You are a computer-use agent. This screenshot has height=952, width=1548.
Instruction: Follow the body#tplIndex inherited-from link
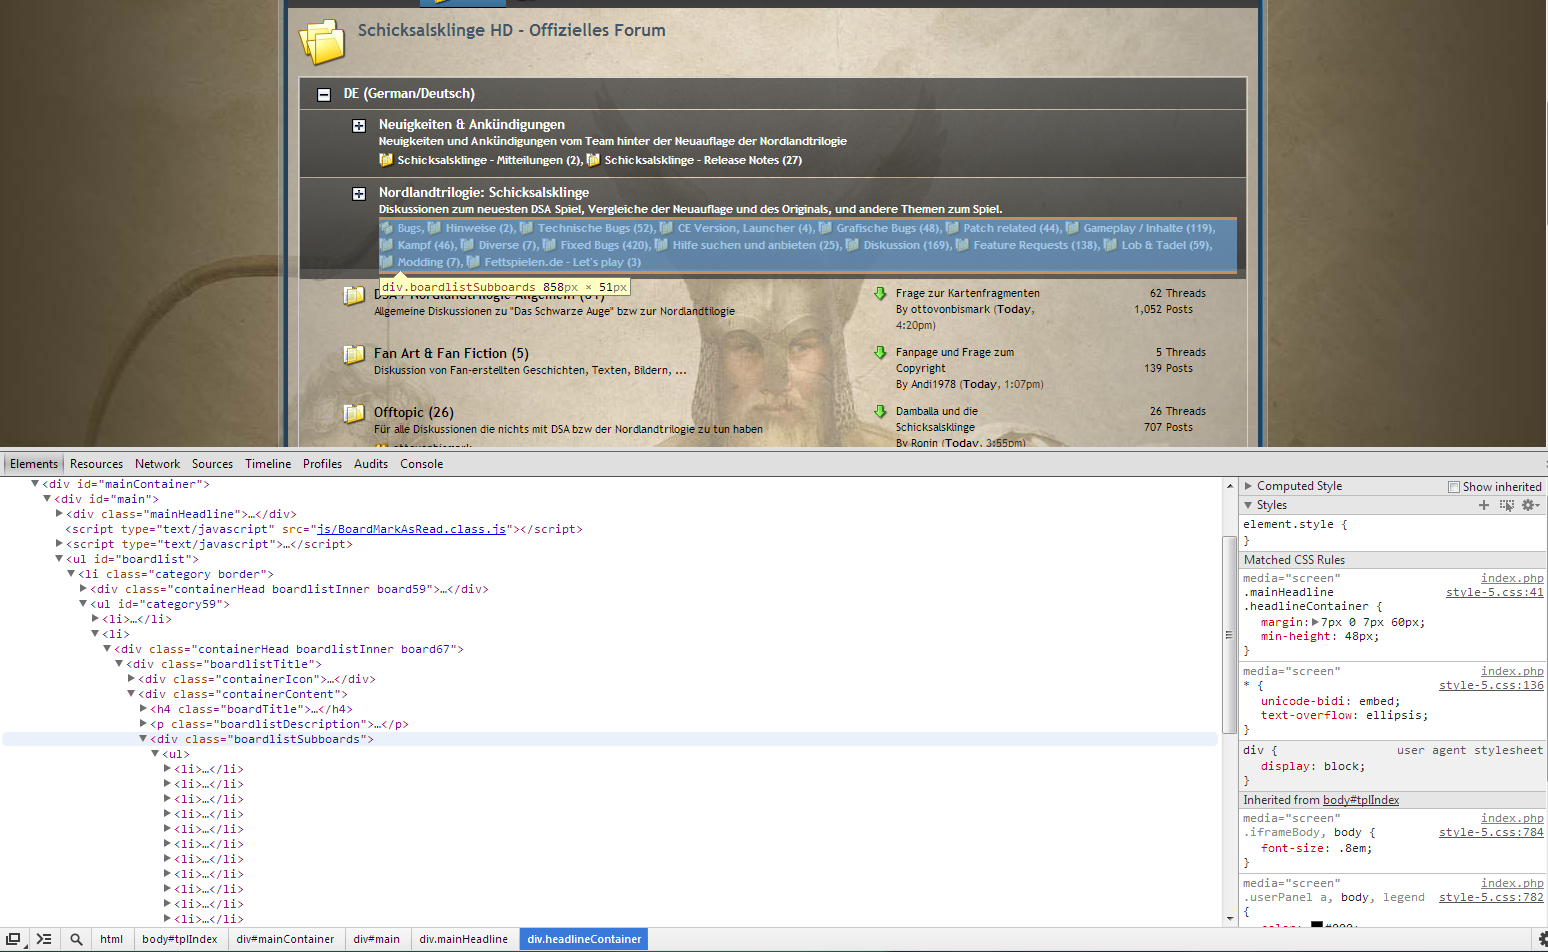coord(1361,800)
